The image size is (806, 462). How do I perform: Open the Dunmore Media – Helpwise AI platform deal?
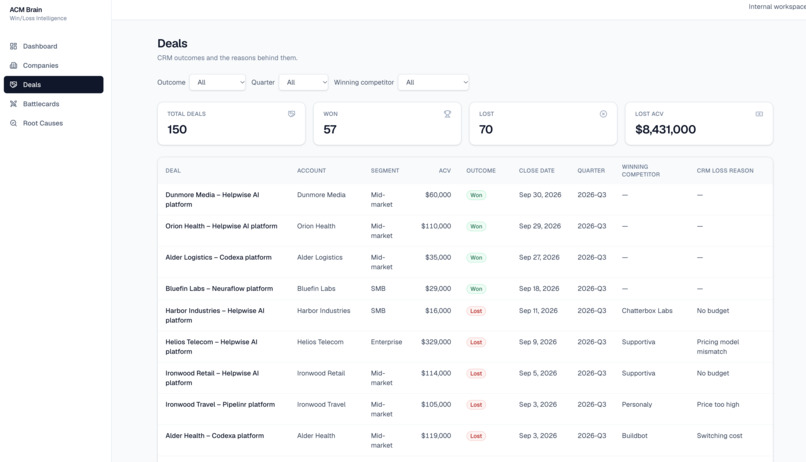(x=212, y=199)
